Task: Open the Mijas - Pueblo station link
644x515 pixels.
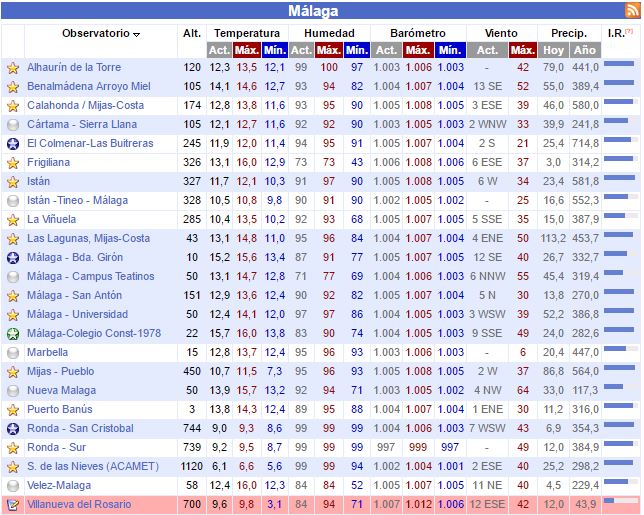Action: click(x=60, y=371)
